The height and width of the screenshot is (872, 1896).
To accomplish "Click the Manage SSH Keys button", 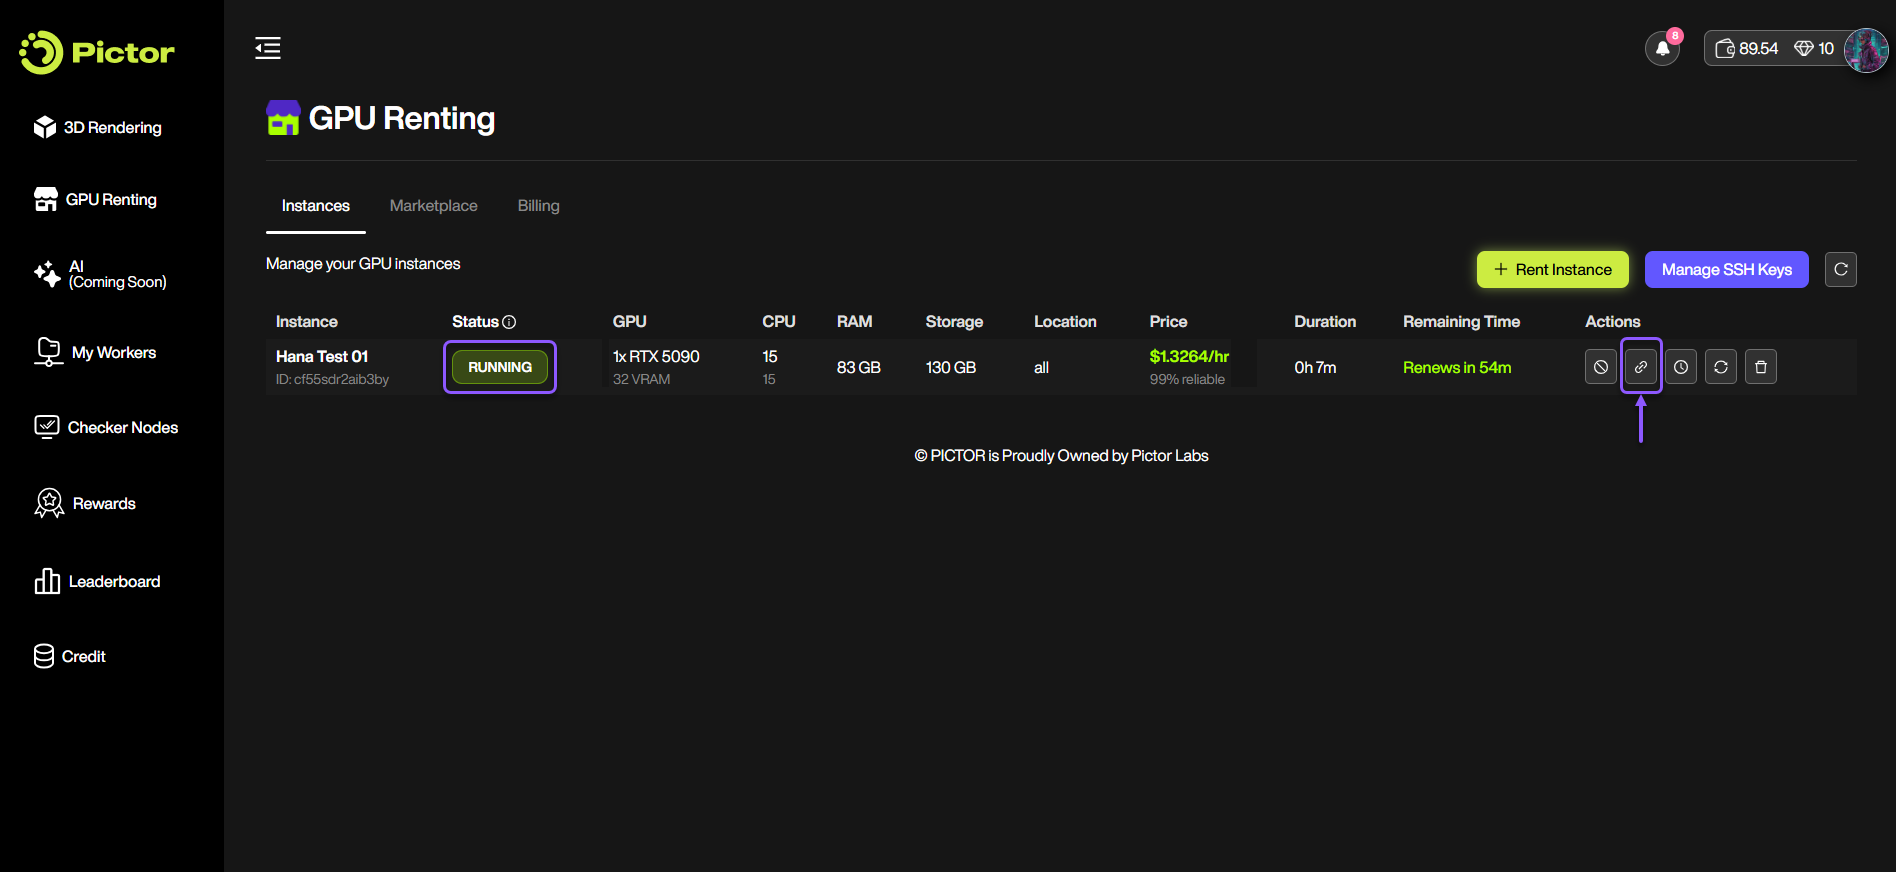I will (x=1726, y=269).
